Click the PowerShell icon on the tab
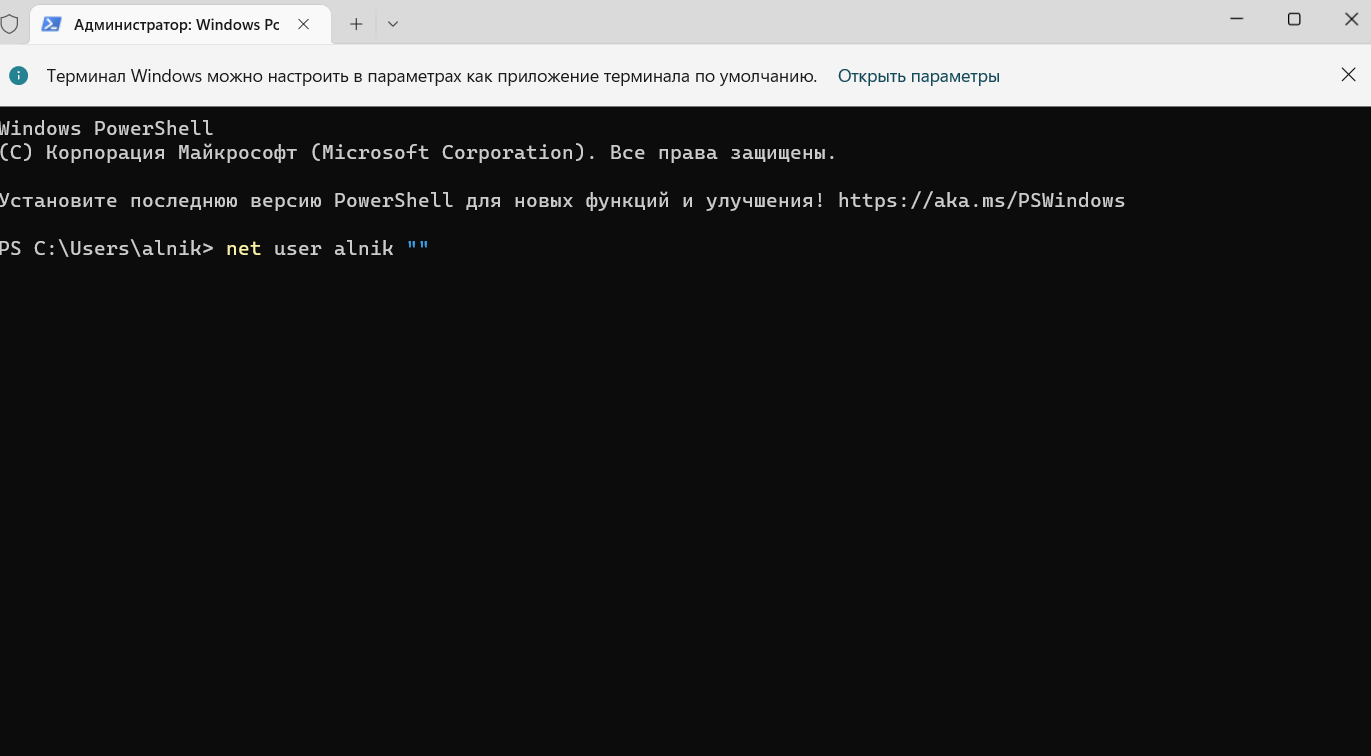 pyautogui.click(x=51, y=24)
